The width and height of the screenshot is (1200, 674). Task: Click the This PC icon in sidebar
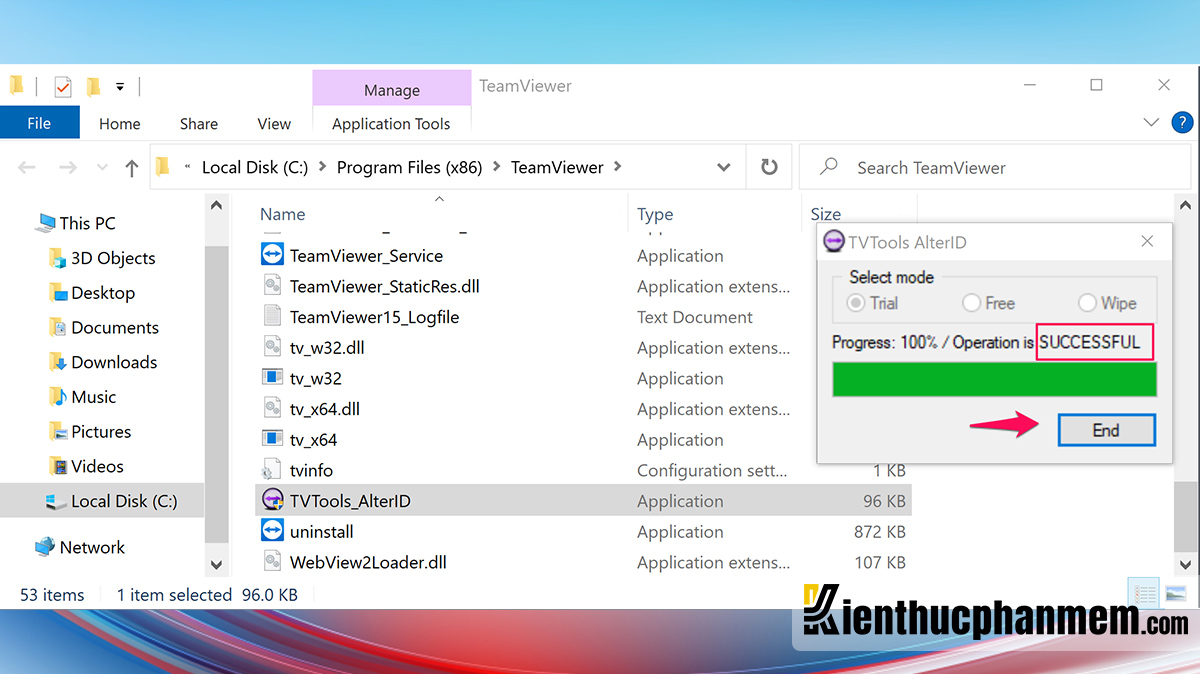(45, 222)
